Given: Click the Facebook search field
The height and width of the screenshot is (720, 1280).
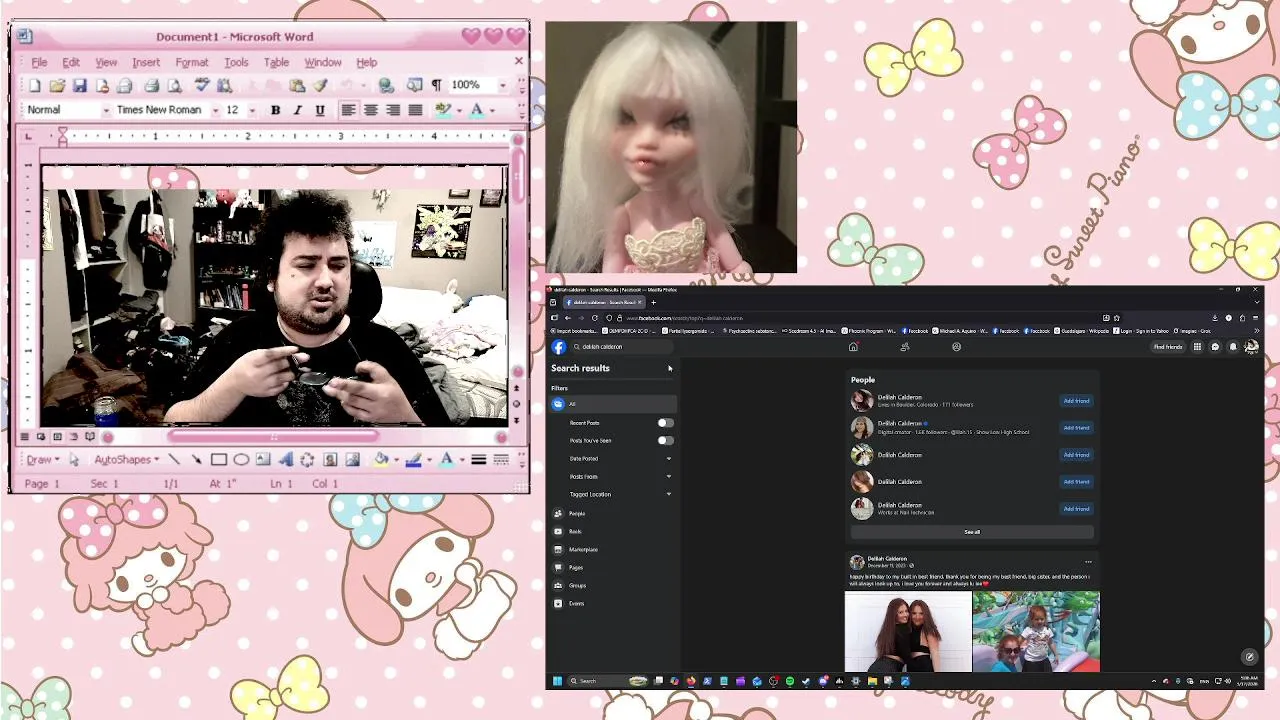Looking at the screenshot, I should click(x=620, y=347).
